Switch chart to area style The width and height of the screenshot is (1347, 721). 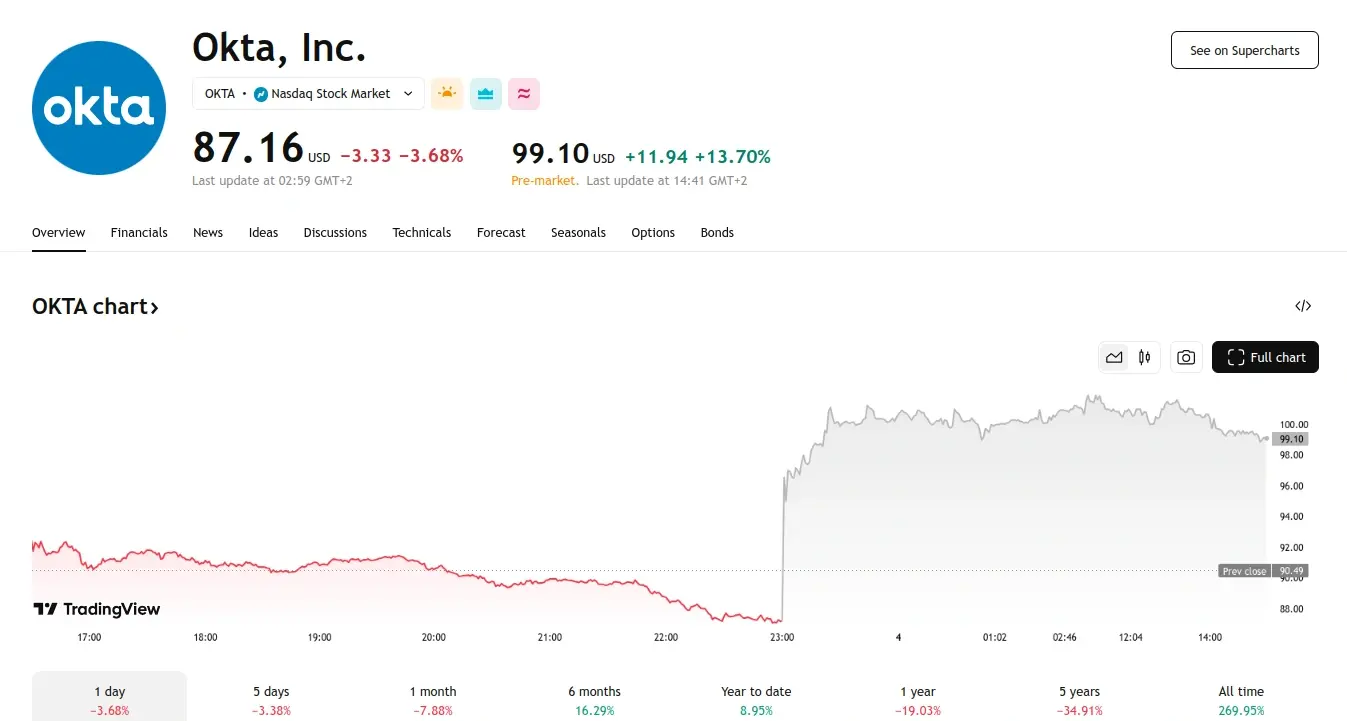1114,358
